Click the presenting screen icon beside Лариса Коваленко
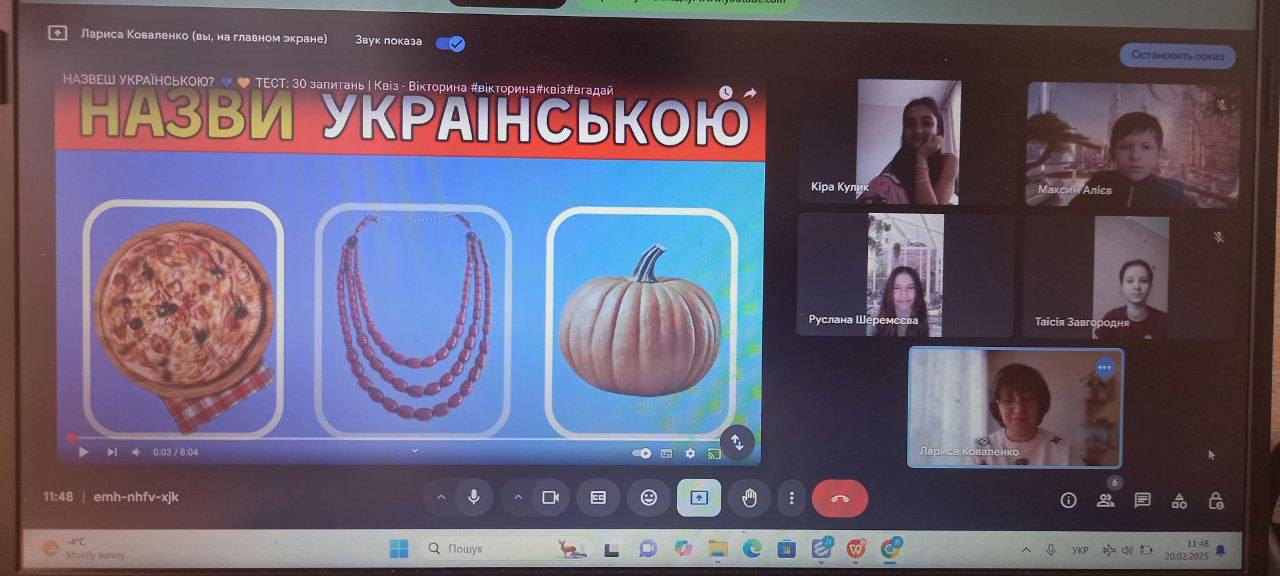Viewport: 1280px width, 576px height. pyautogui.click(x=57, y=33)
